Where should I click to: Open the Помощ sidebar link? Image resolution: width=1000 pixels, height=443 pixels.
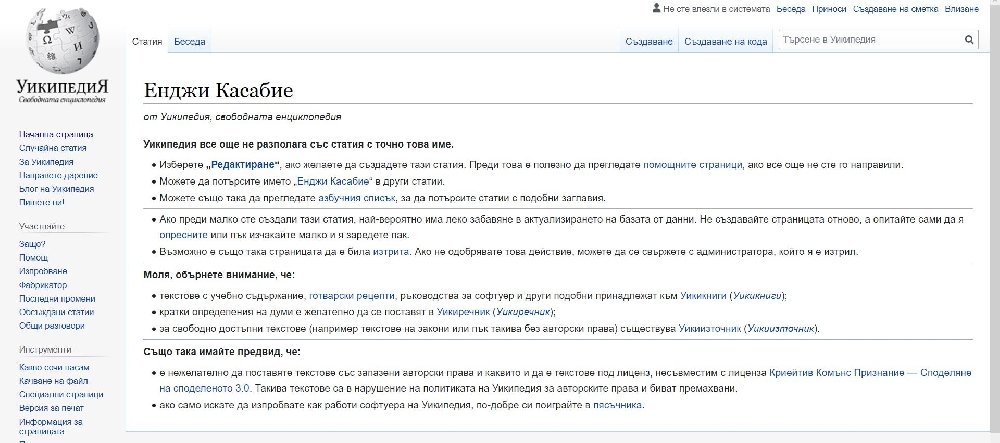click(x=33, y=258)
